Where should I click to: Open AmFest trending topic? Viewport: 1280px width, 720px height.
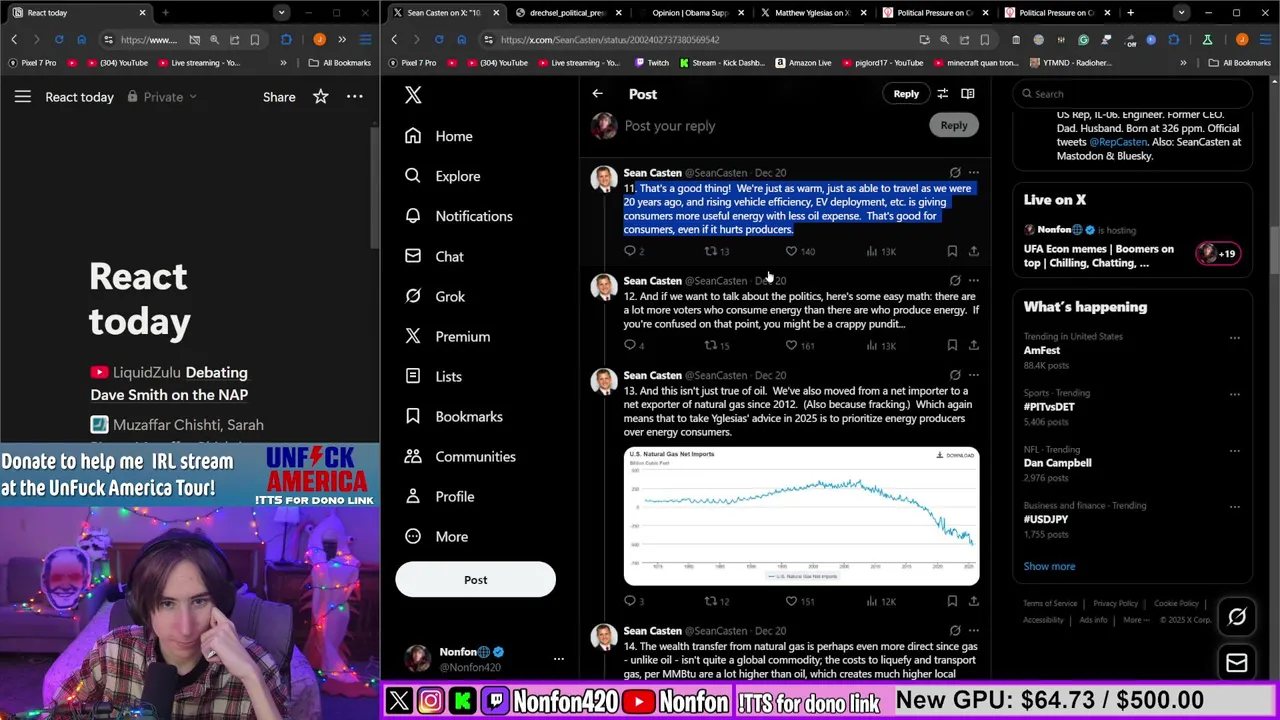pyautogui.click(x=1042, y=350)
